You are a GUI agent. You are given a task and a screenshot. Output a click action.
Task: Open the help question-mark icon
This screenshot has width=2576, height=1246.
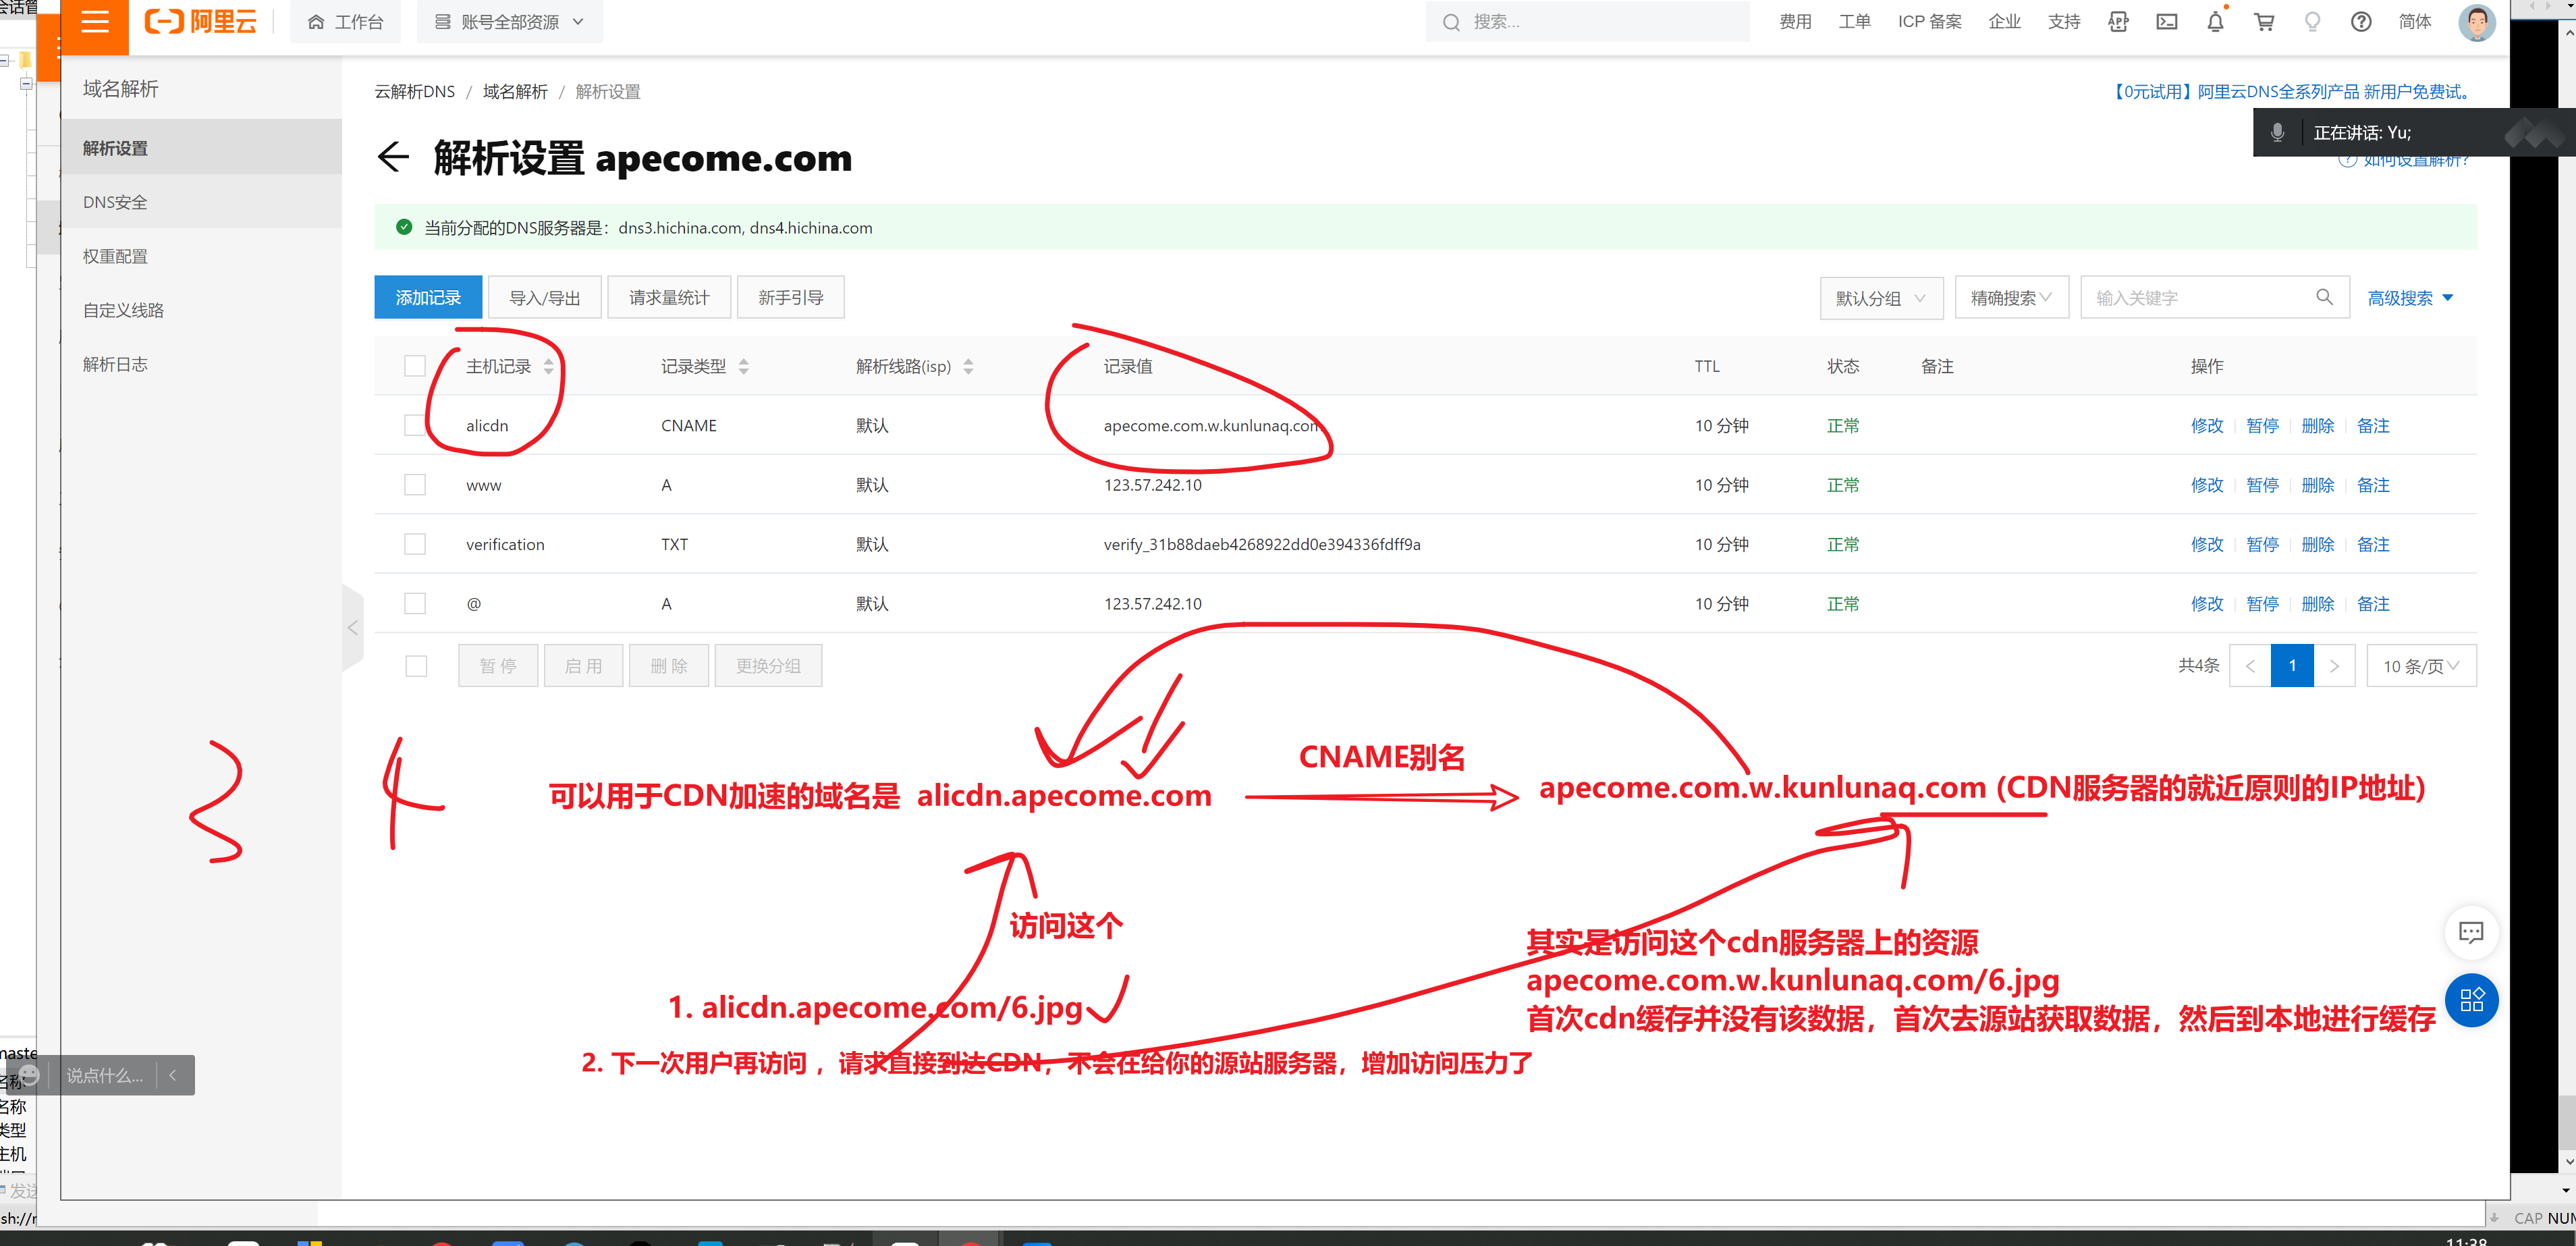(x=2361, y=22)
